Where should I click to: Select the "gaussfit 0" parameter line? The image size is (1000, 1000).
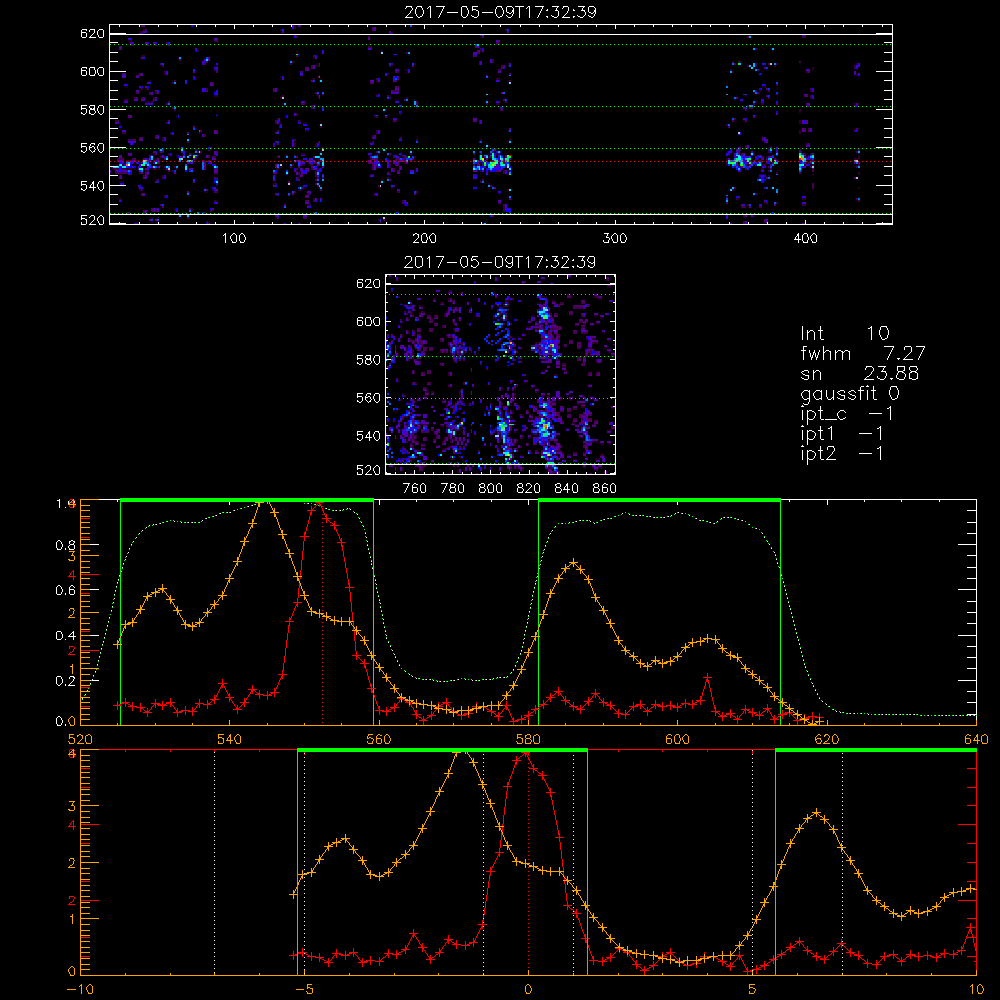[849, 393]
